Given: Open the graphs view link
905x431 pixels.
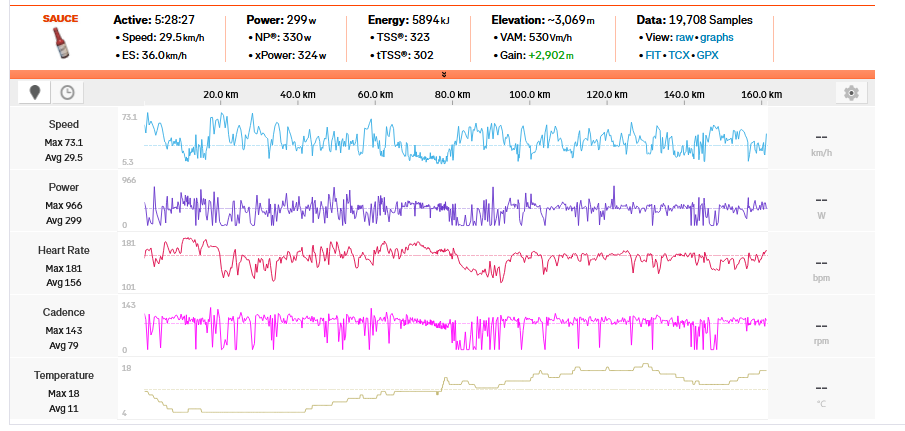Looking at the screenshot, I should tap(717, 38).
